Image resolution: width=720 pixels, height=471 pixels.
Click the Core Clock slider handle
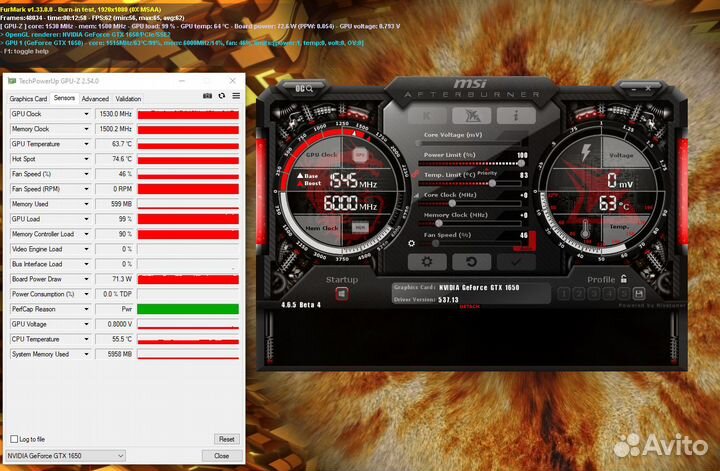pos(452,203)
